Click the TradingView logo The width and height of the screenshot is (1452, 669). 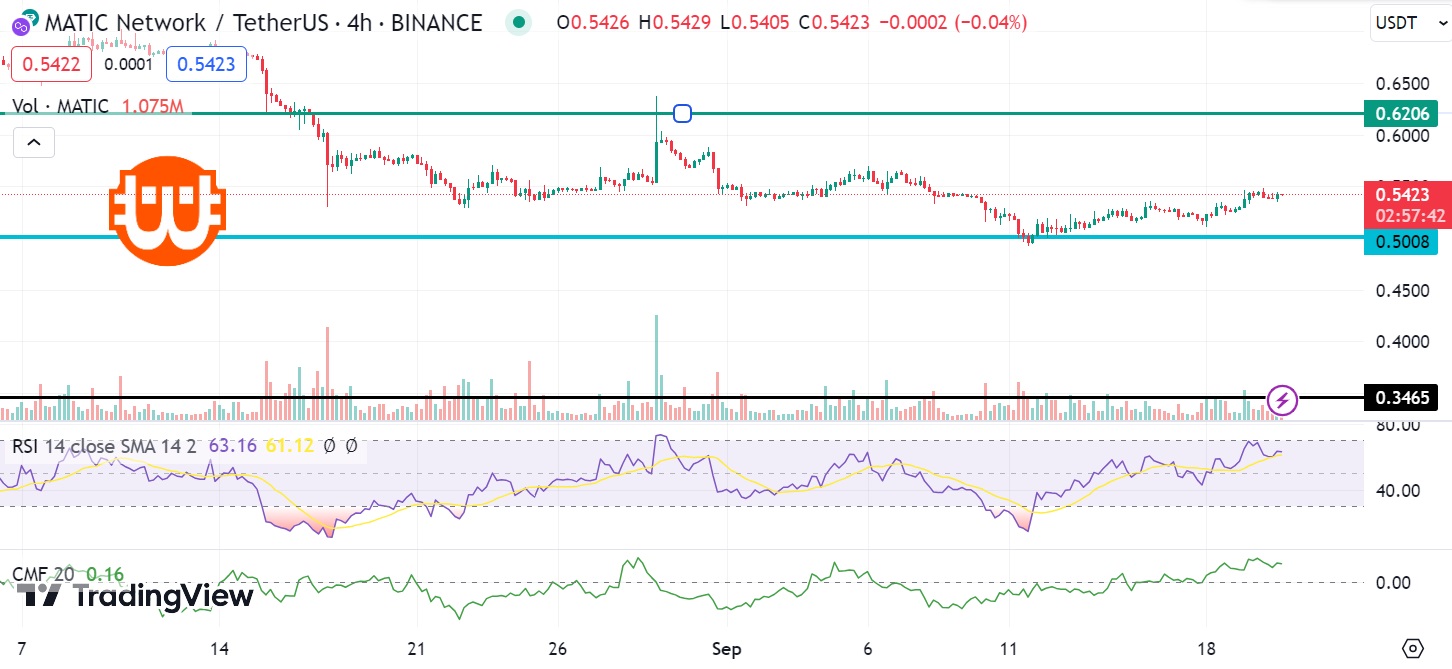click(136, 597)
